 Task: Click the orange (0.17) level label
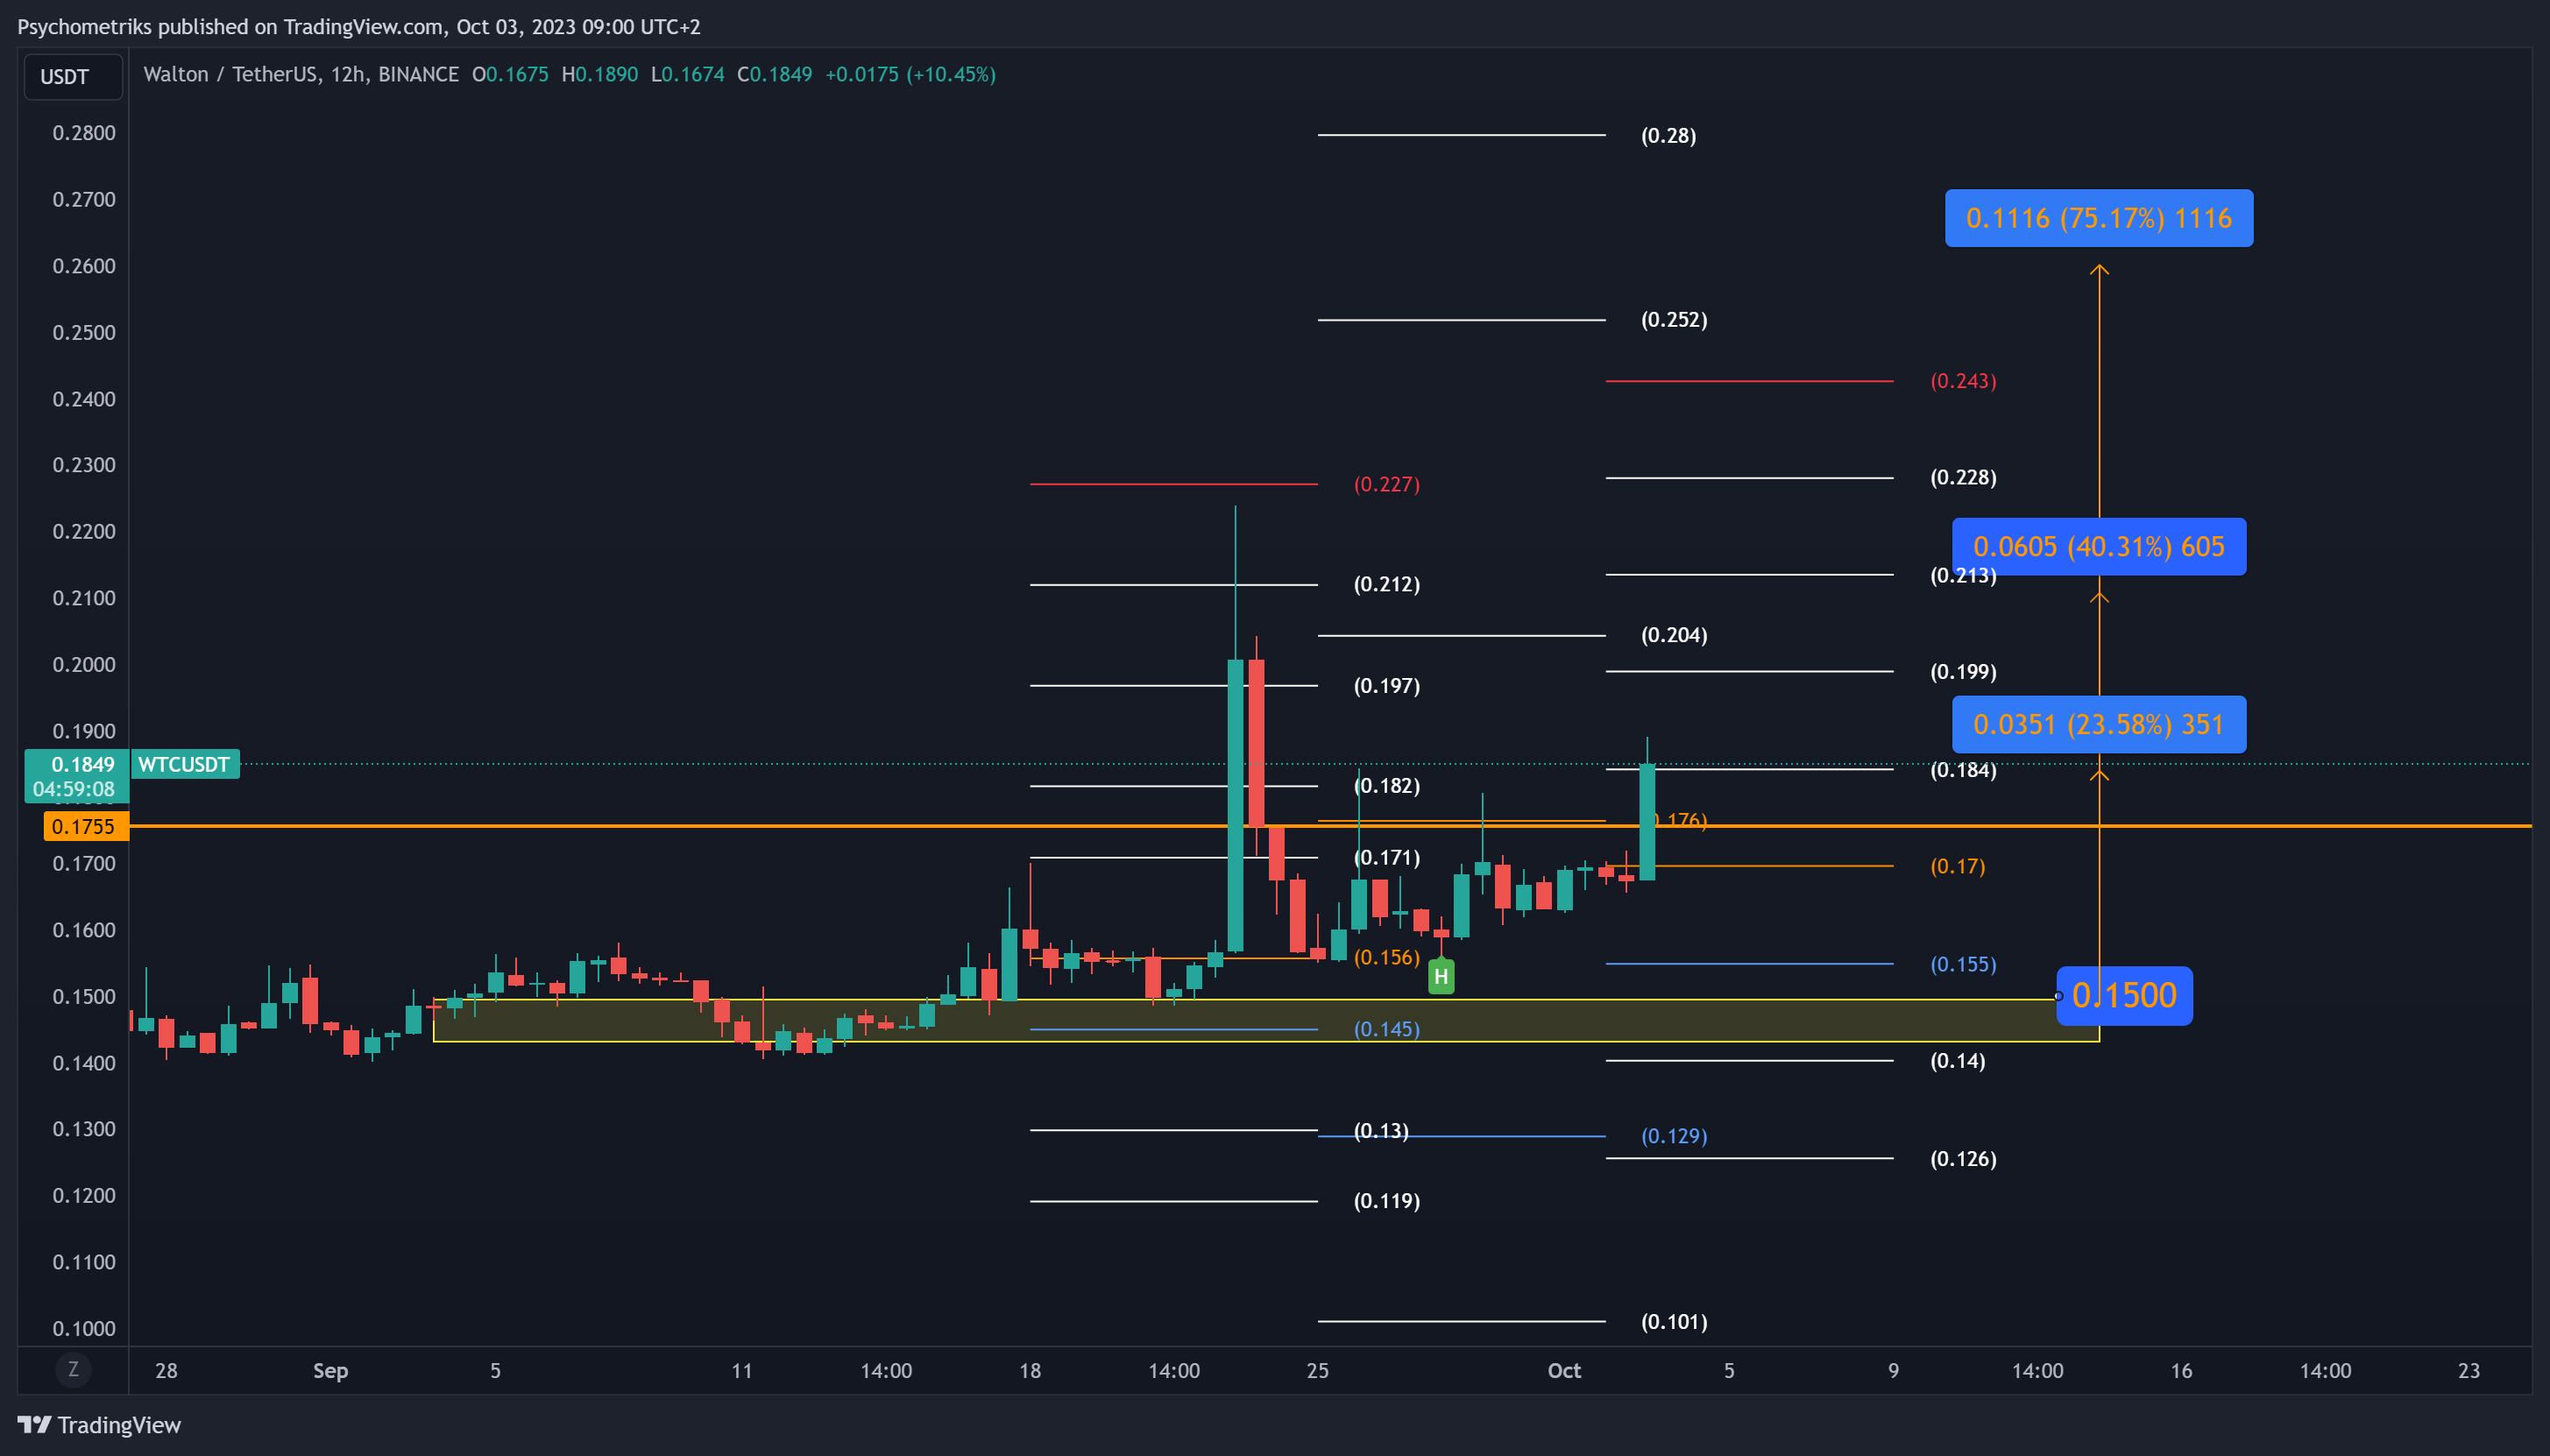pyautogui.click(x=1957, y=866)
